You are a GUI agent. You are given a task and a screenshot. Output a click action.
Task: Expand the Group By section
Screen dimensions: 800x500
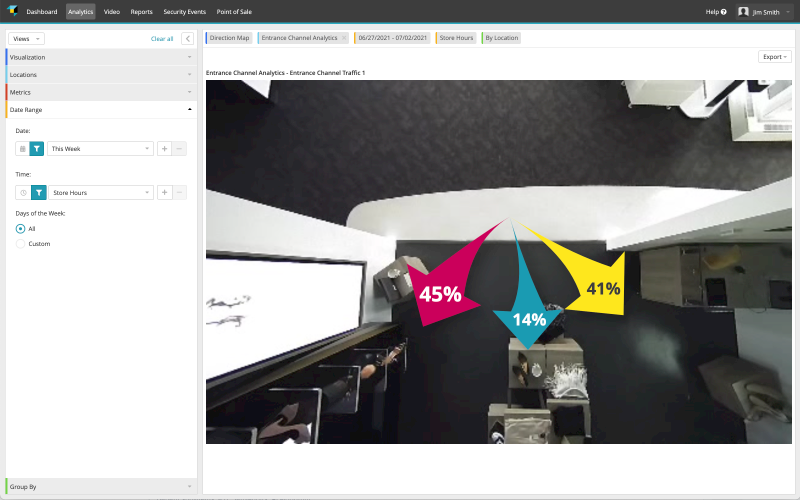pos(100,486)
